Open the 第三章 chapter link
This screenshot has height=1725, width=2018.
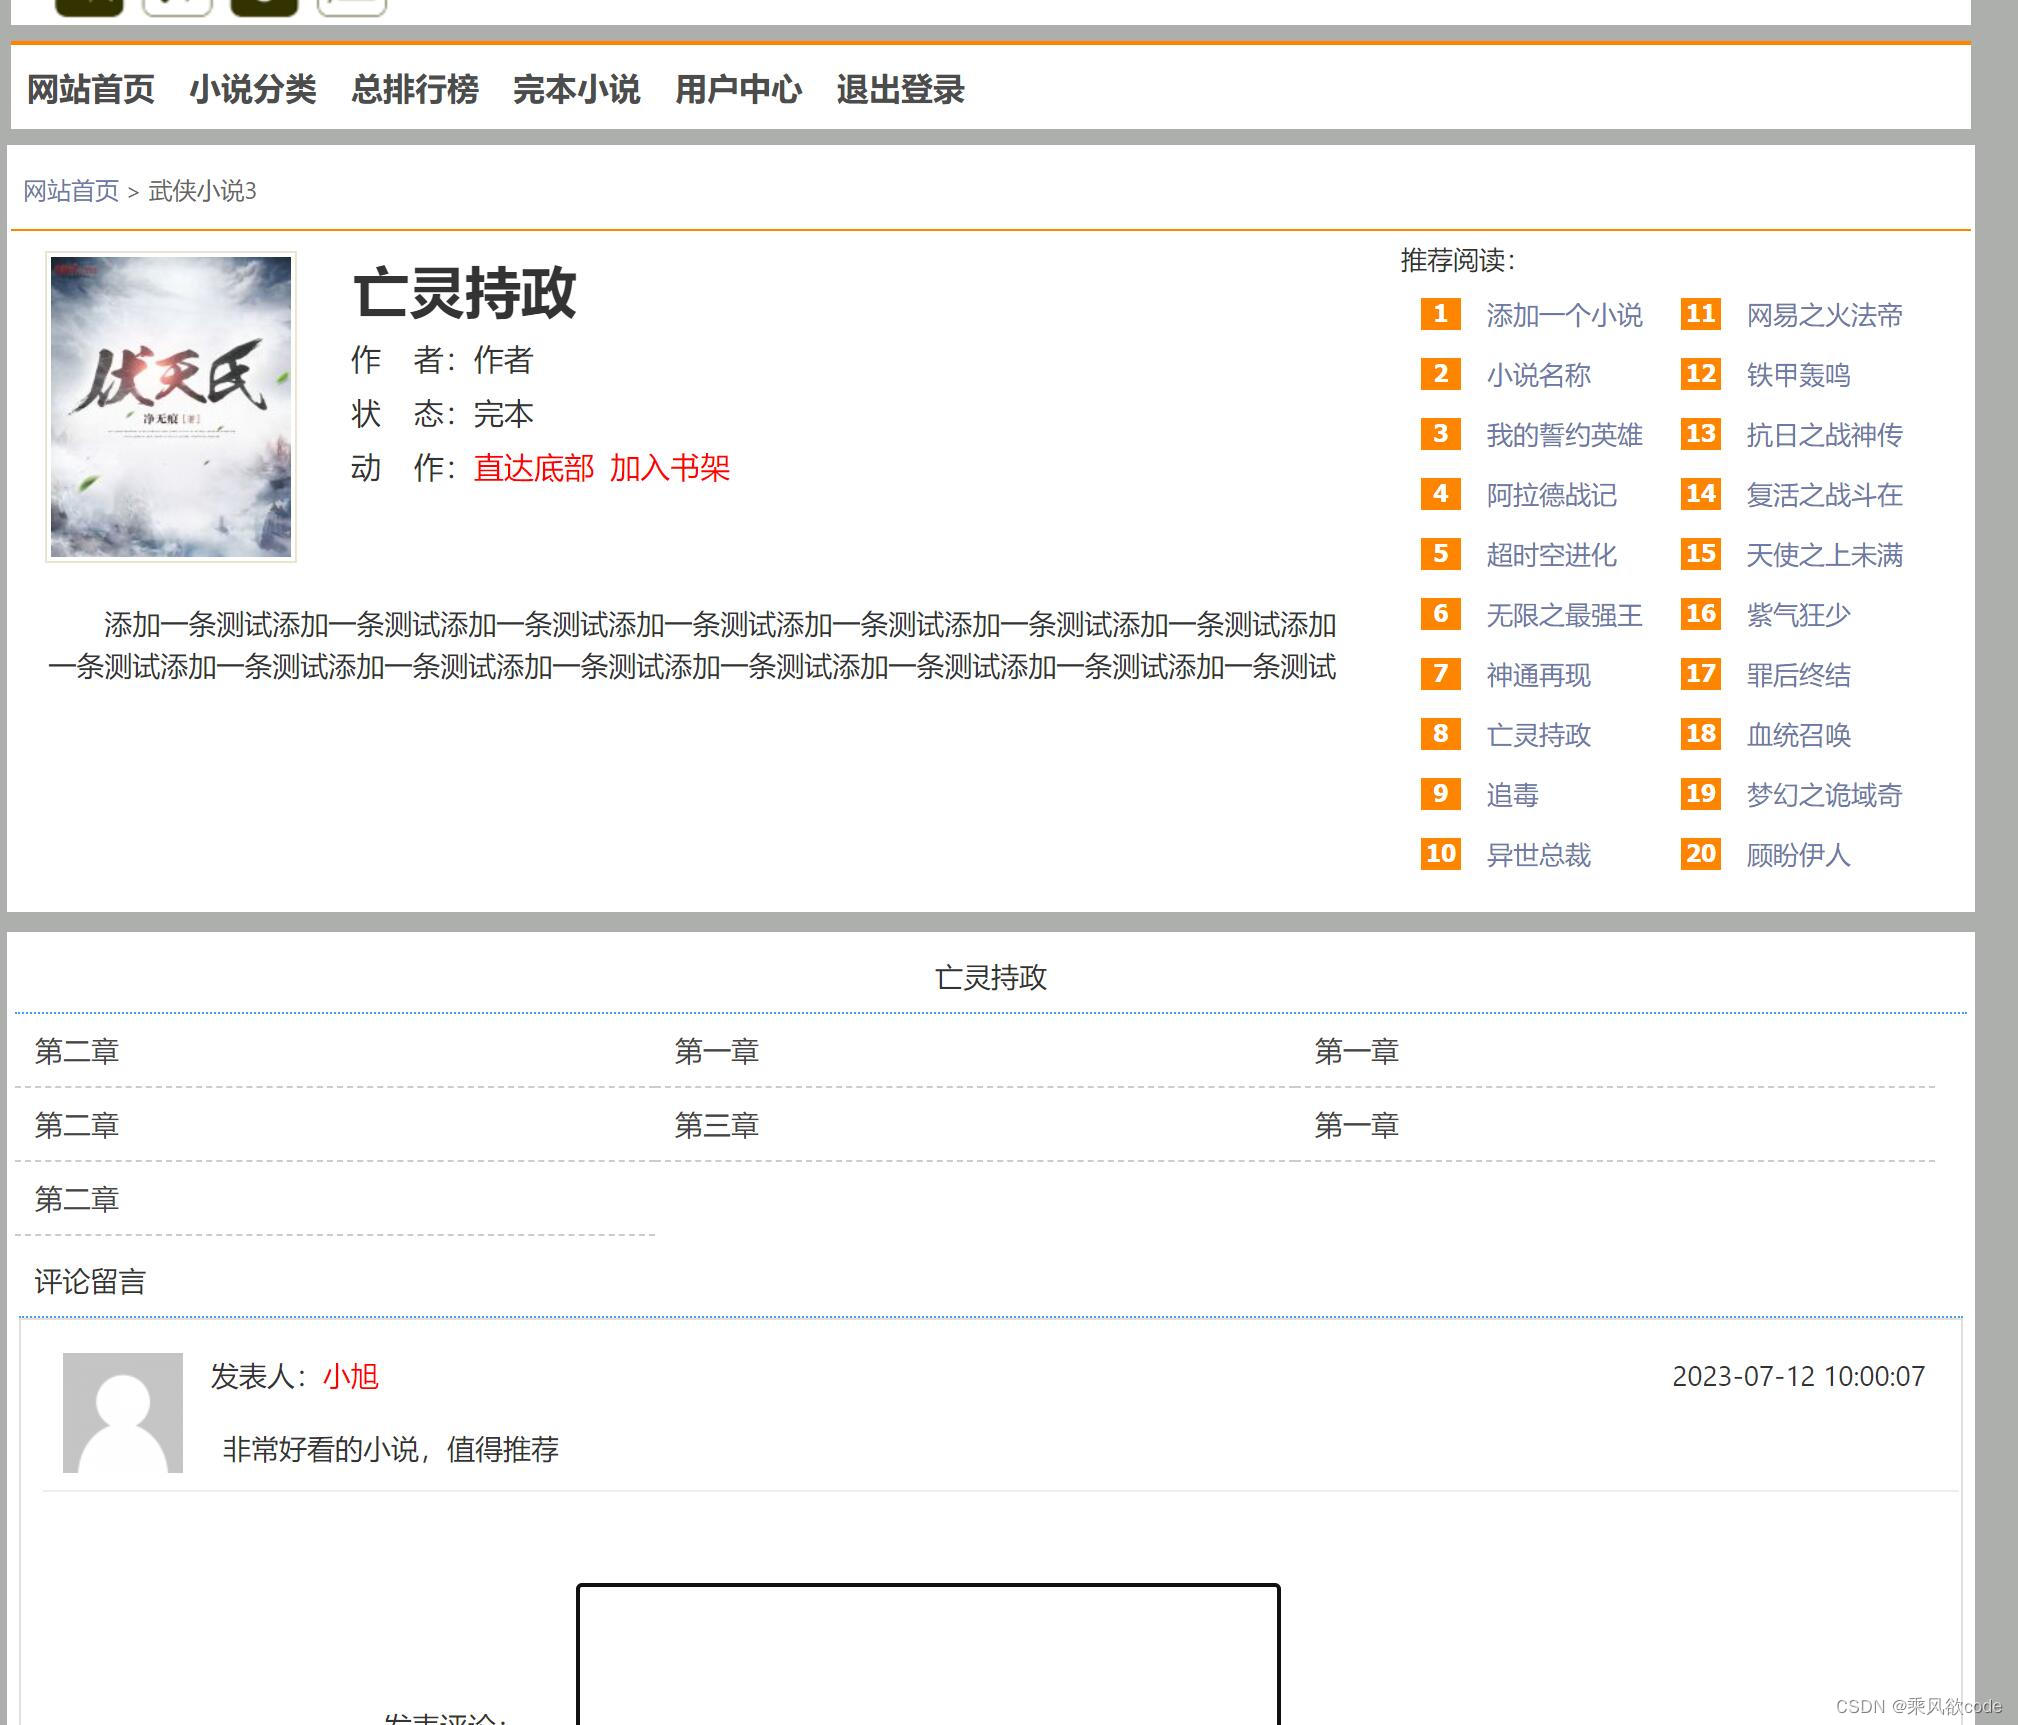point(716,1125)
